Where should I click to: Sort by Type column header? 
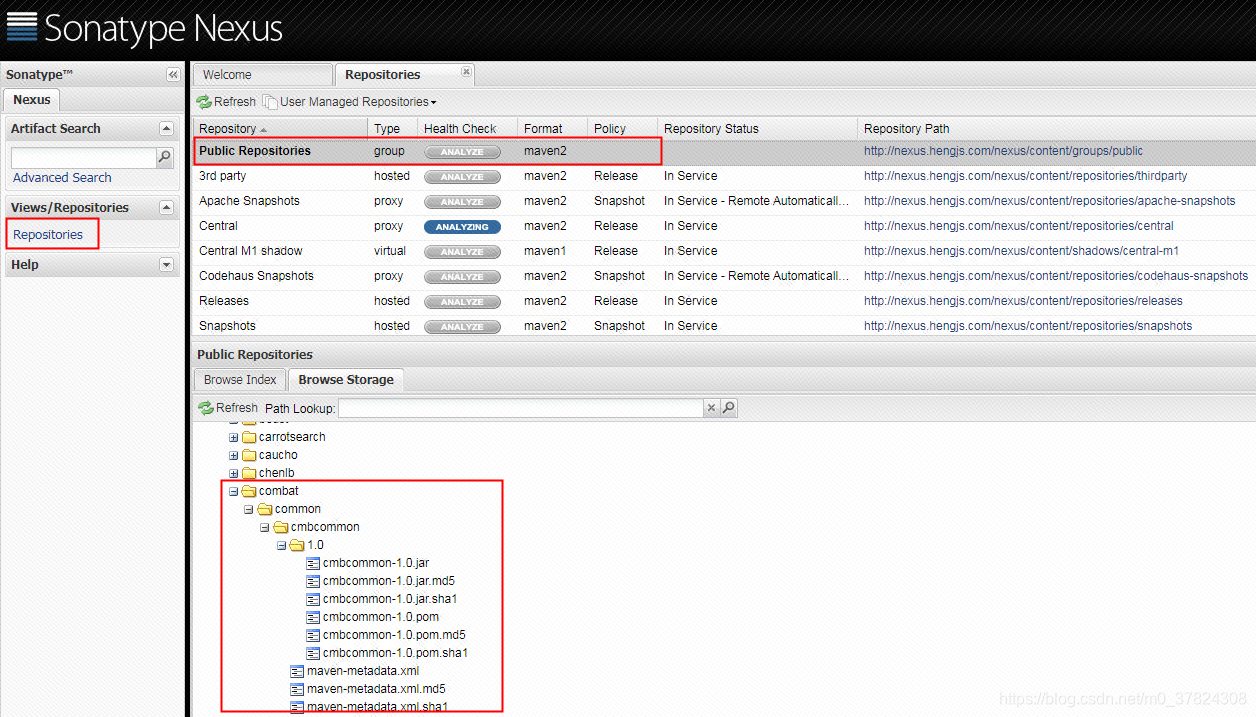pyautogui.click(x=392, y=128)
